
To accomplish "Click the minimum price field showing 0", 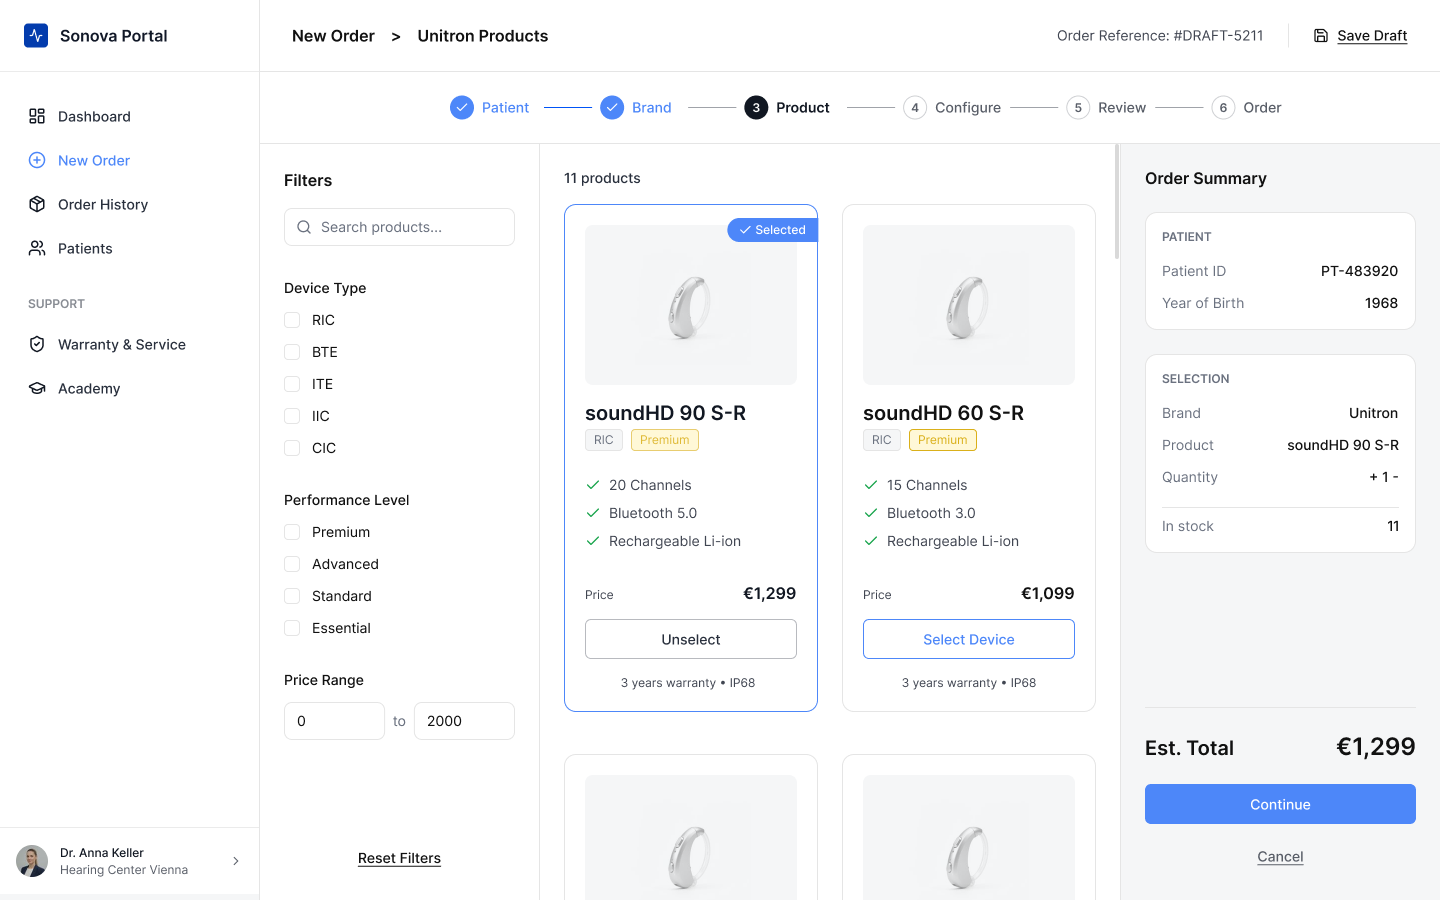I will point(334,721).
